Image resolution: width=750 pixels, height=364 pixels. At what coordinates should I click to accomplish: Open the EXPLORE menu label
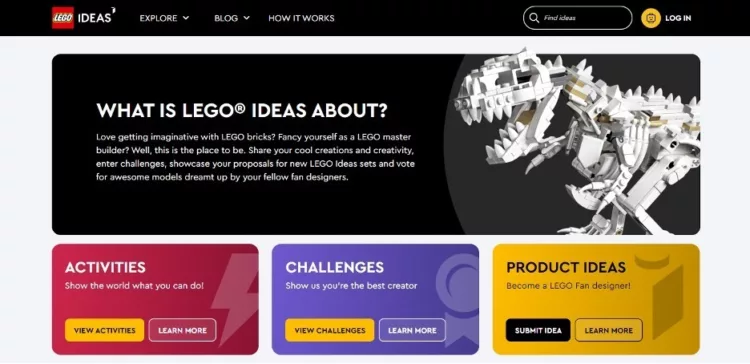[x=158, y=18]
